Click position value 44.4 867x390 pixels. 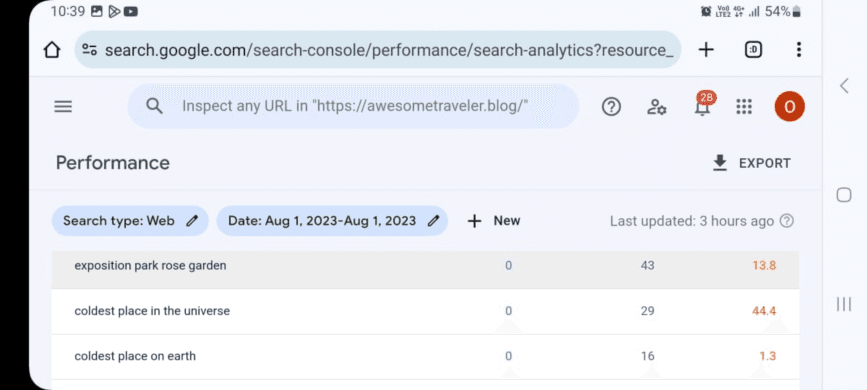tap(764, 311)
